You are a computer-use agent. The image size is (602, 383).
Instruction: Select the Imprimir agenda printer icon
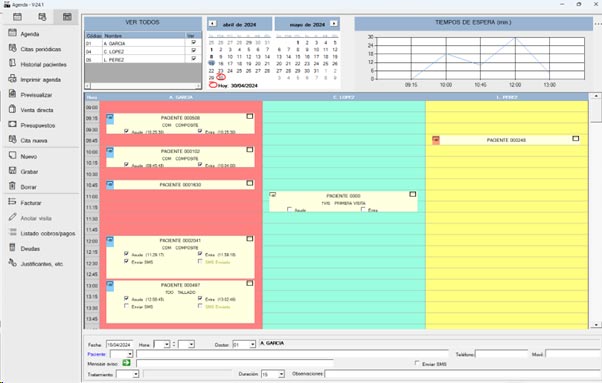(x=13, y=79)
